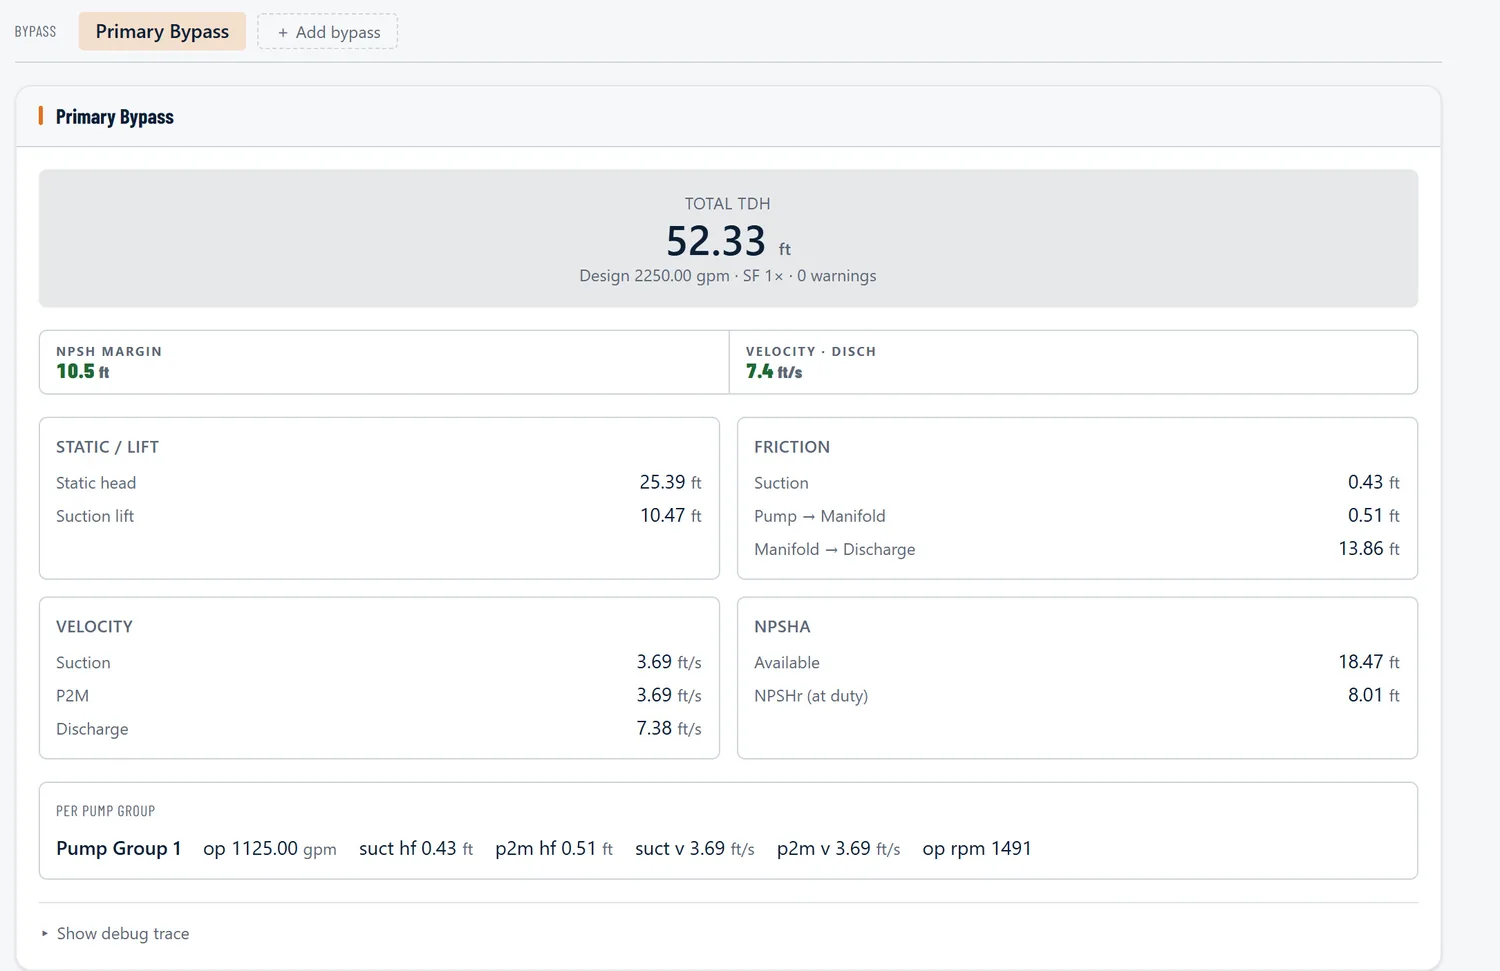
Task: Click the Design 2250.00 gpm summary line
Action: click(x=728, y=276)
